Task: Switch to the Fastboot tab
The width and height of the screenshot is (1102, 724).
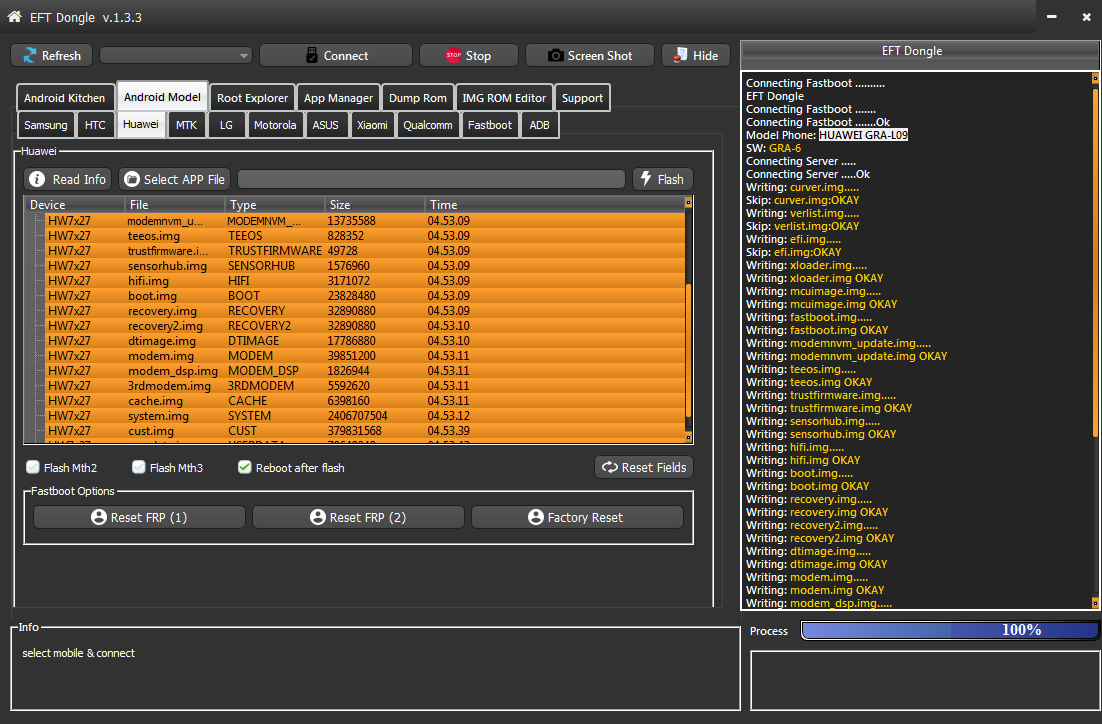Action: 490,125
